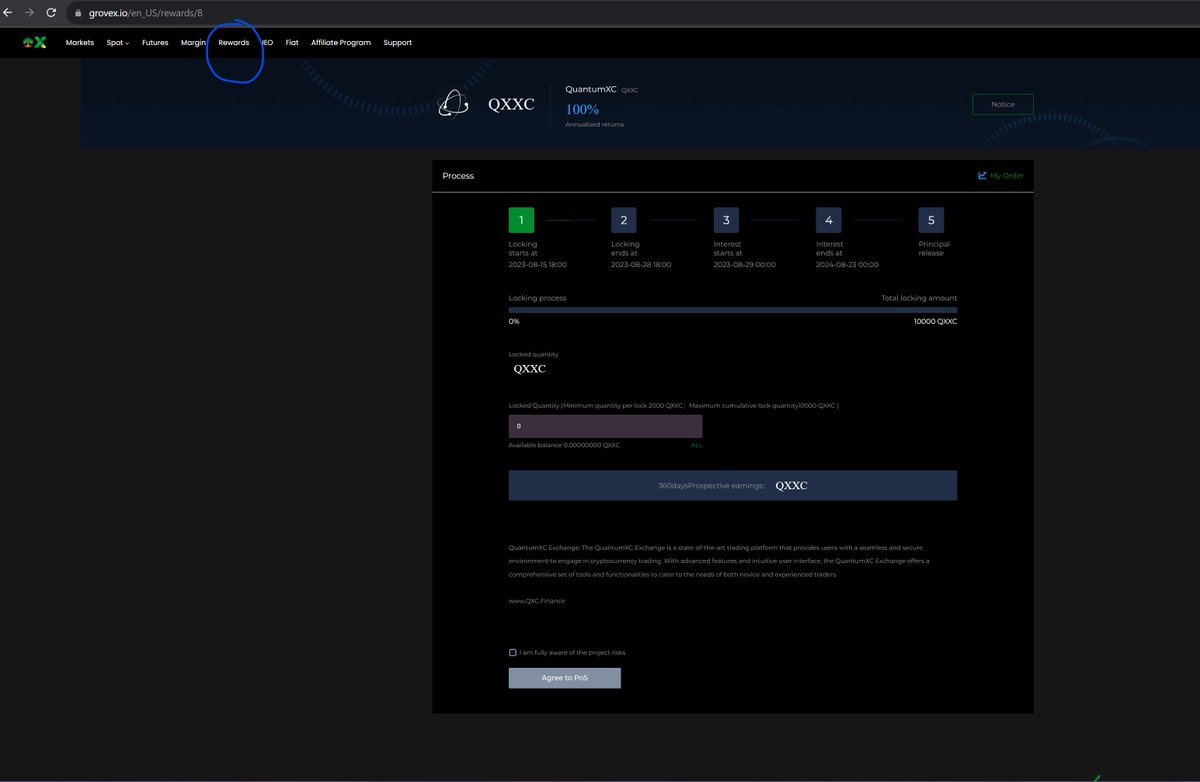Open the Rewards menu item
The height and width of the screenshot is (782, 1200).
point(234,43)
